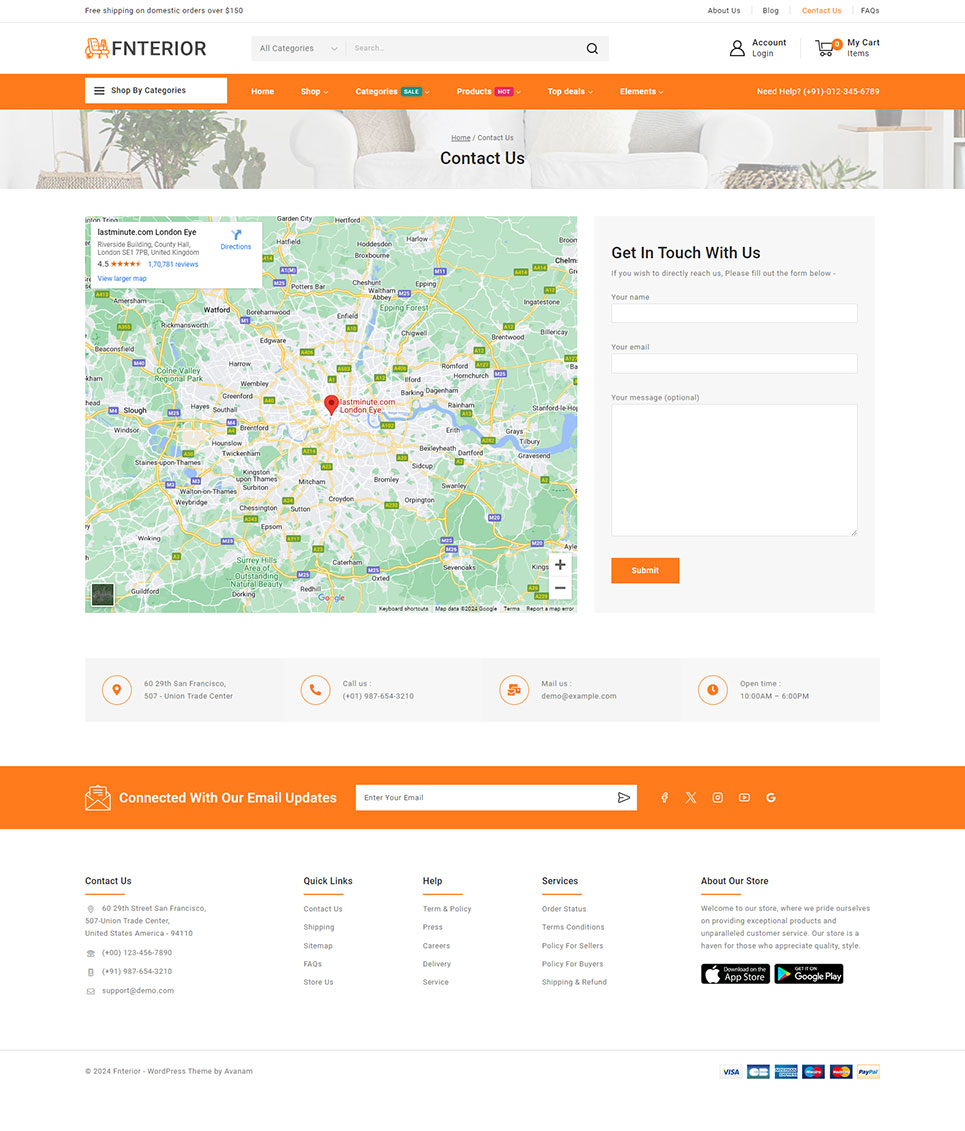Click the map Directions icon
Screen dimensions: 965x1131
point(236,236)
